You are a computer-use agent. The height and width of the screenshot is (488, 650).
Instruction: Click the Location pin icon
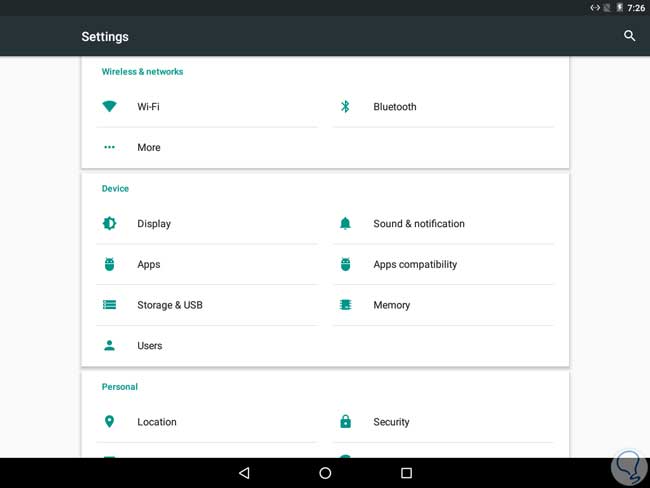click(x=109, y=422)
